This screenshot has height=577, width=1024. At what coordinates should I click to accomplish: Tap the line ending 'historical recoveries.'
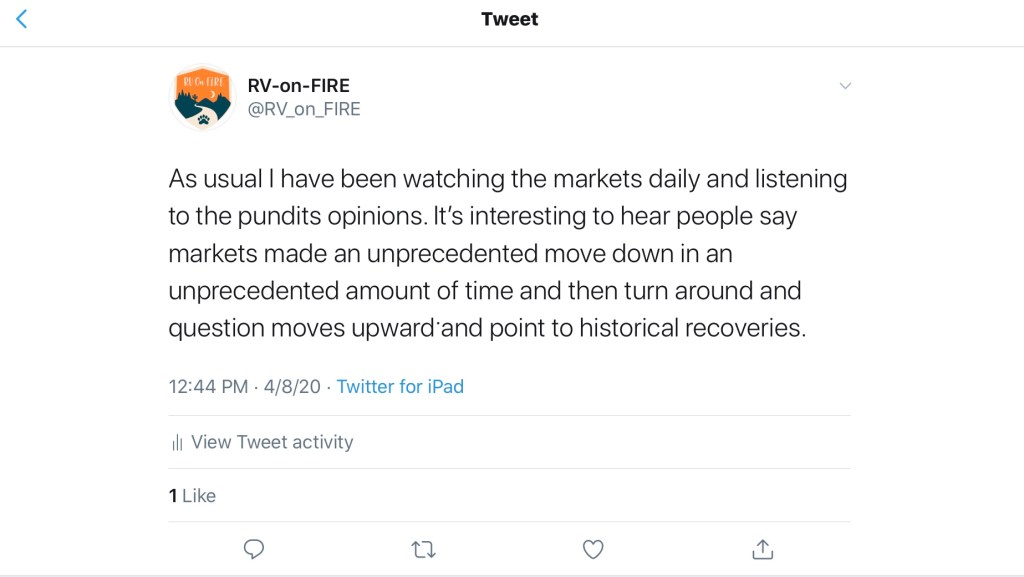click(x=487, y=328)
